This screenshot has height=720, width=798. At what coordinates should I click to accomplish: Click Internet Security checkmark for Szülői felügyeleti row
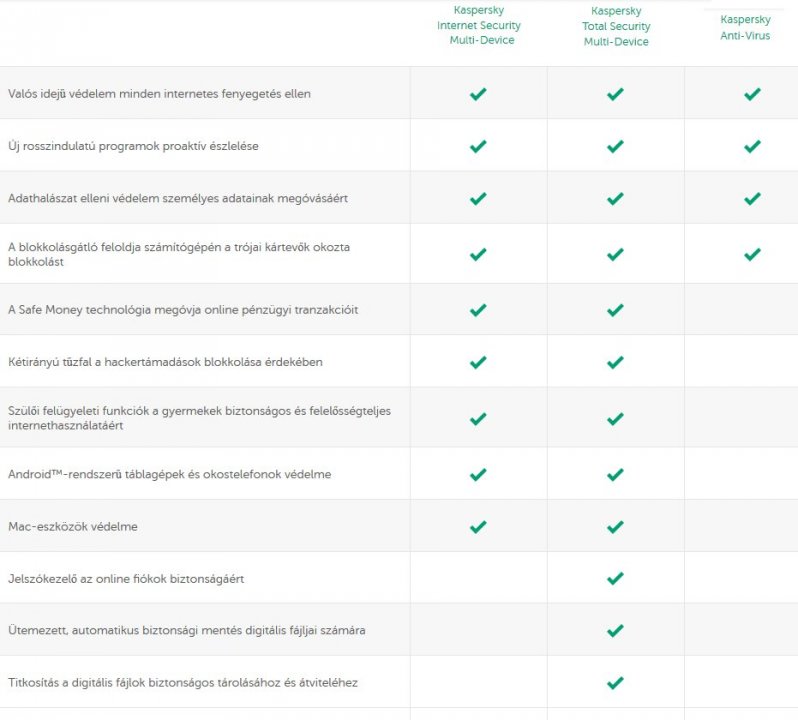478,418
